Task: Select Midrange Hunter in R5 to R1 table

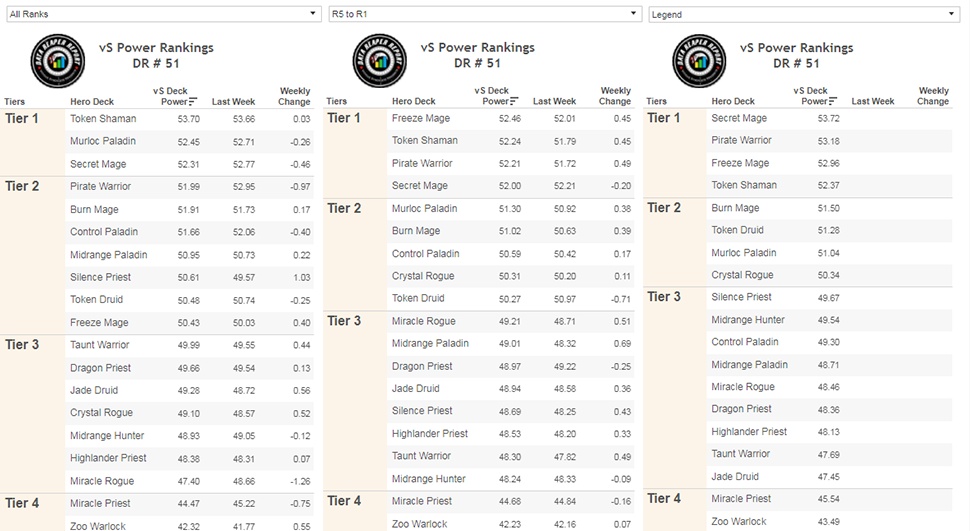Action: tap(429, 478)
